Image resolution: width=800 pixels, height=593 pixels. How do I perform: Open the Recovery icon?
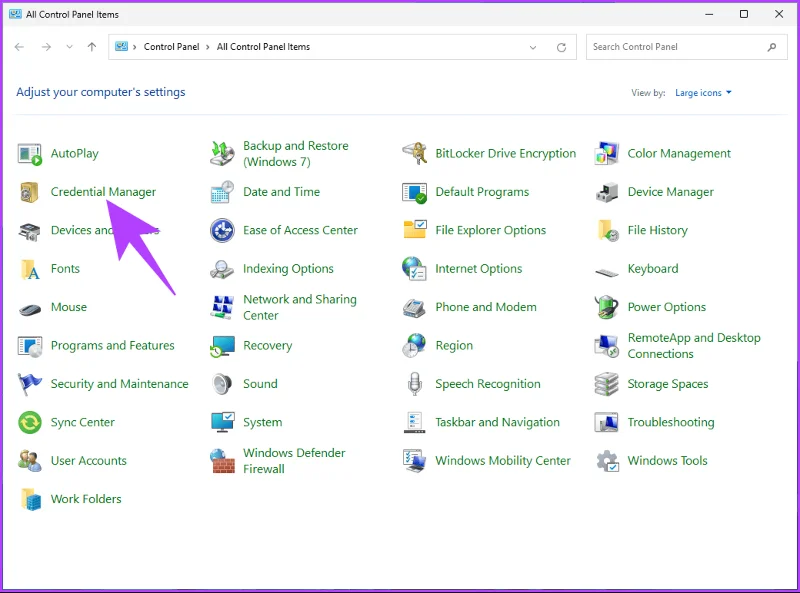(x=222, y=346)
